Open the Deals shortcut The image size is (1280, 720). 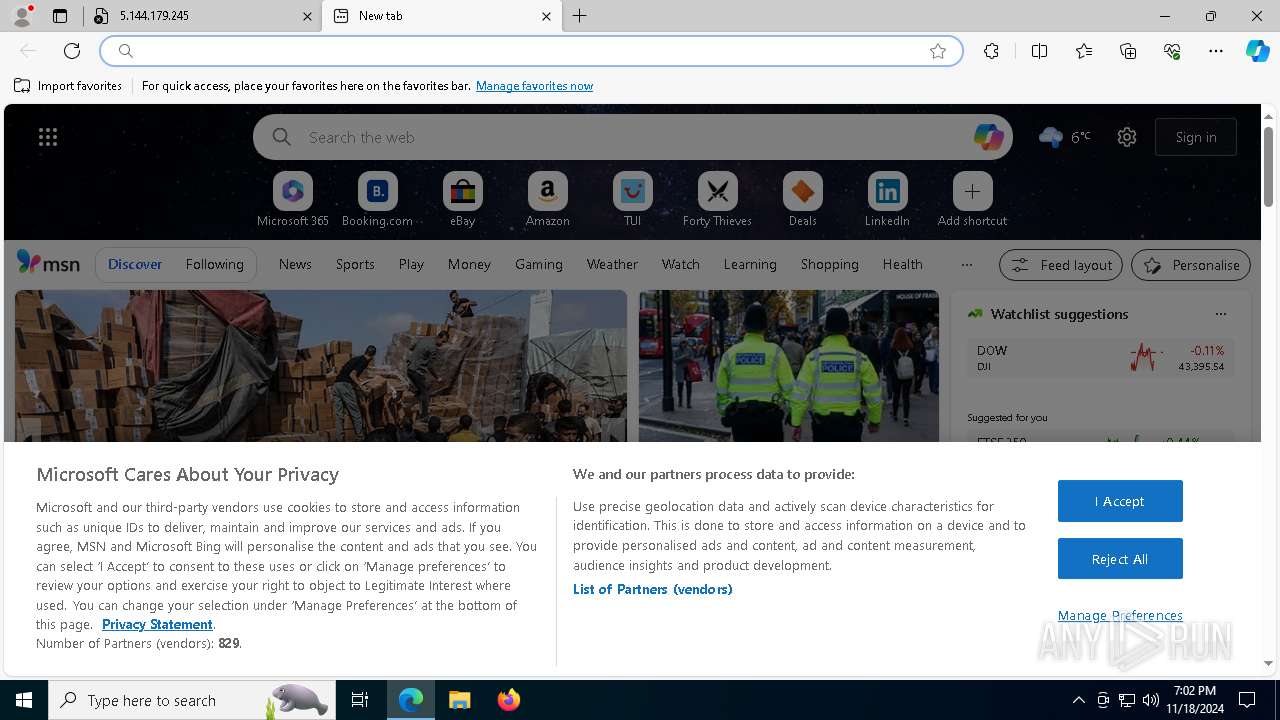click(x=802, y=199)
